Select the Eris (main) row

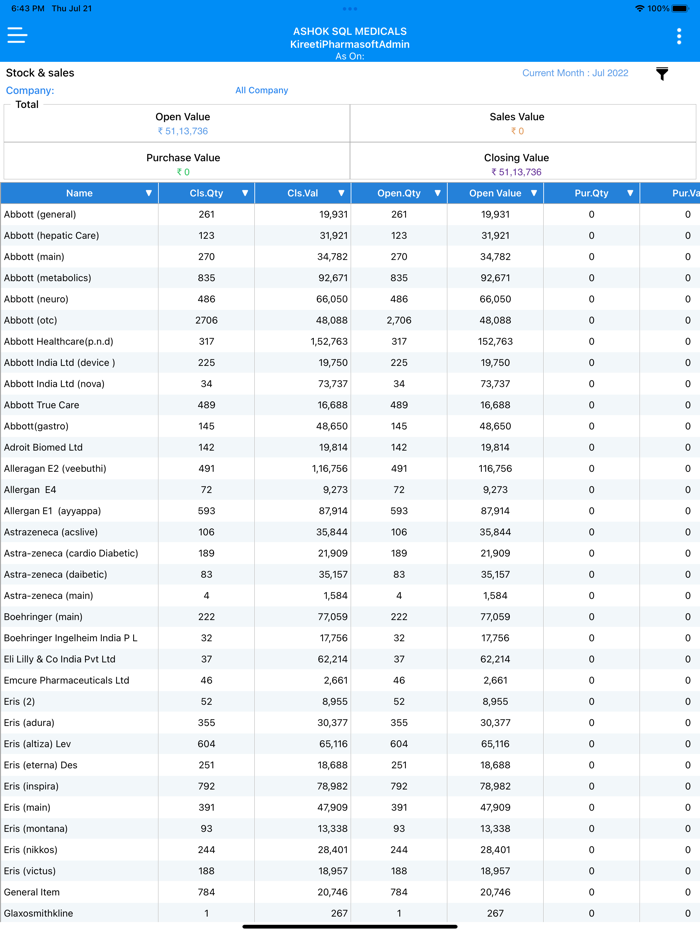(350, 807)
